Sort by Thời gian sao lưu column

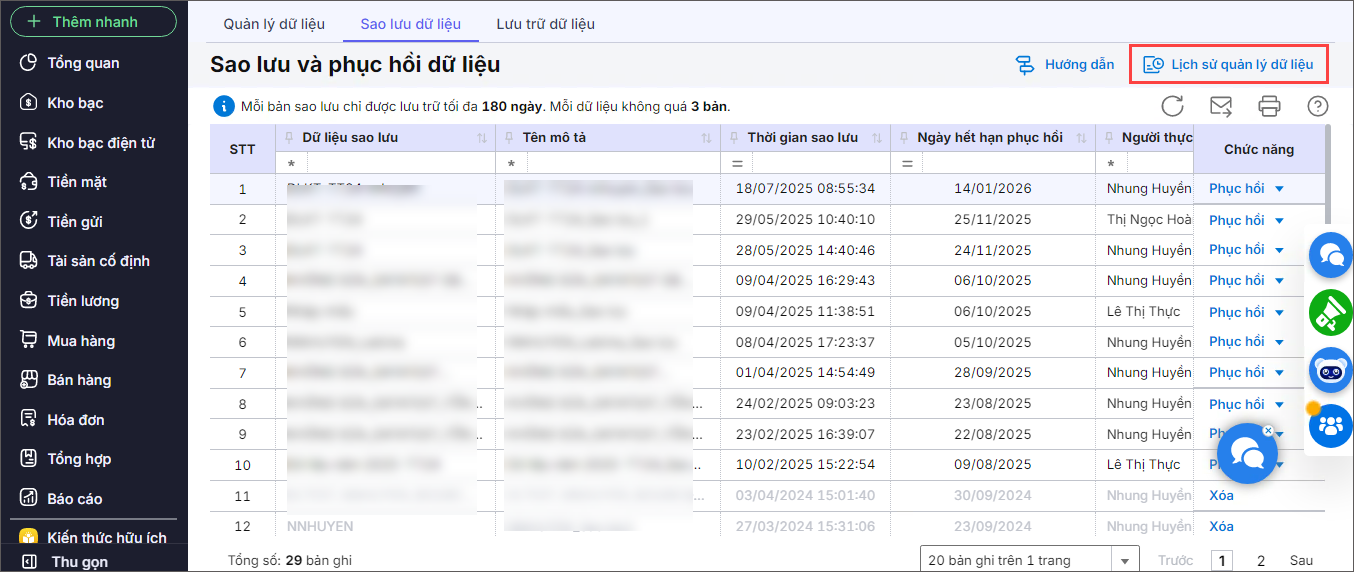877,138
